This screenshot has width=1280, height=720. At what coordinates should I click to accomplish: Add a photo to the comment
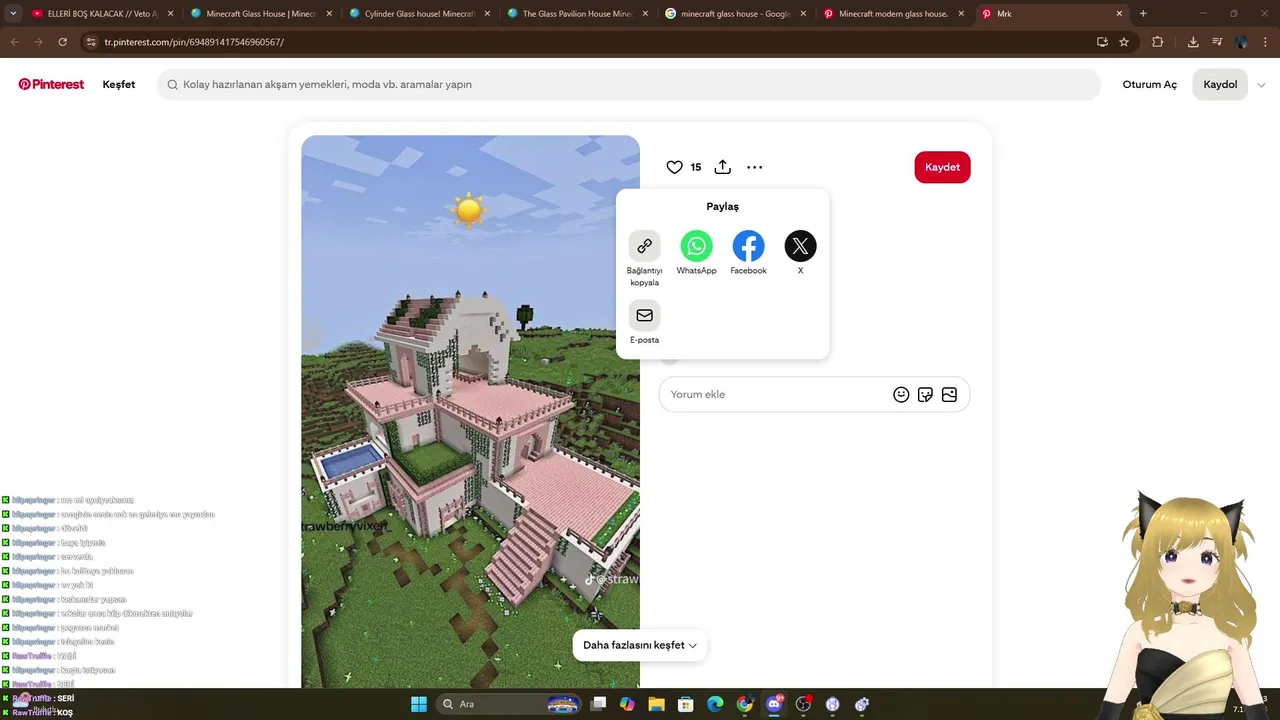949,394
